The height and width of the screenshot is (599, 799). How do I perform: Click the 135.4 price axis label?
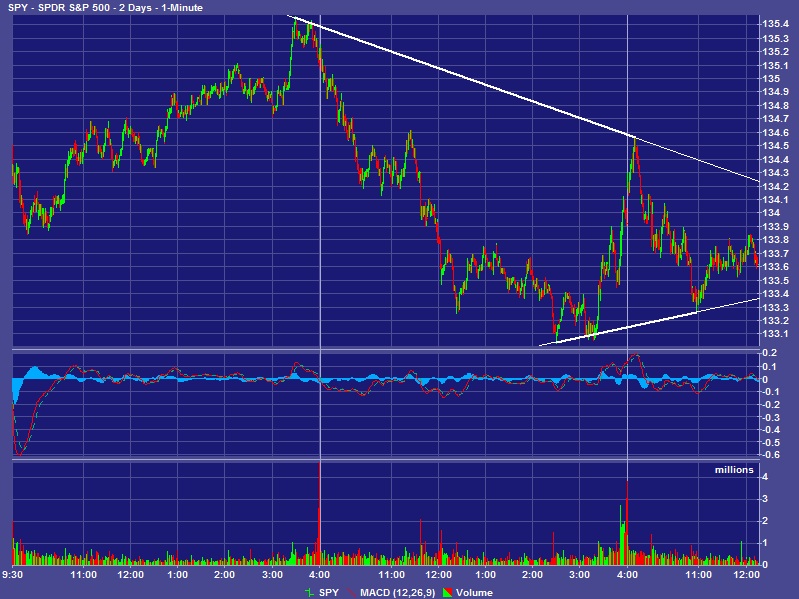[x=776, y=23]
